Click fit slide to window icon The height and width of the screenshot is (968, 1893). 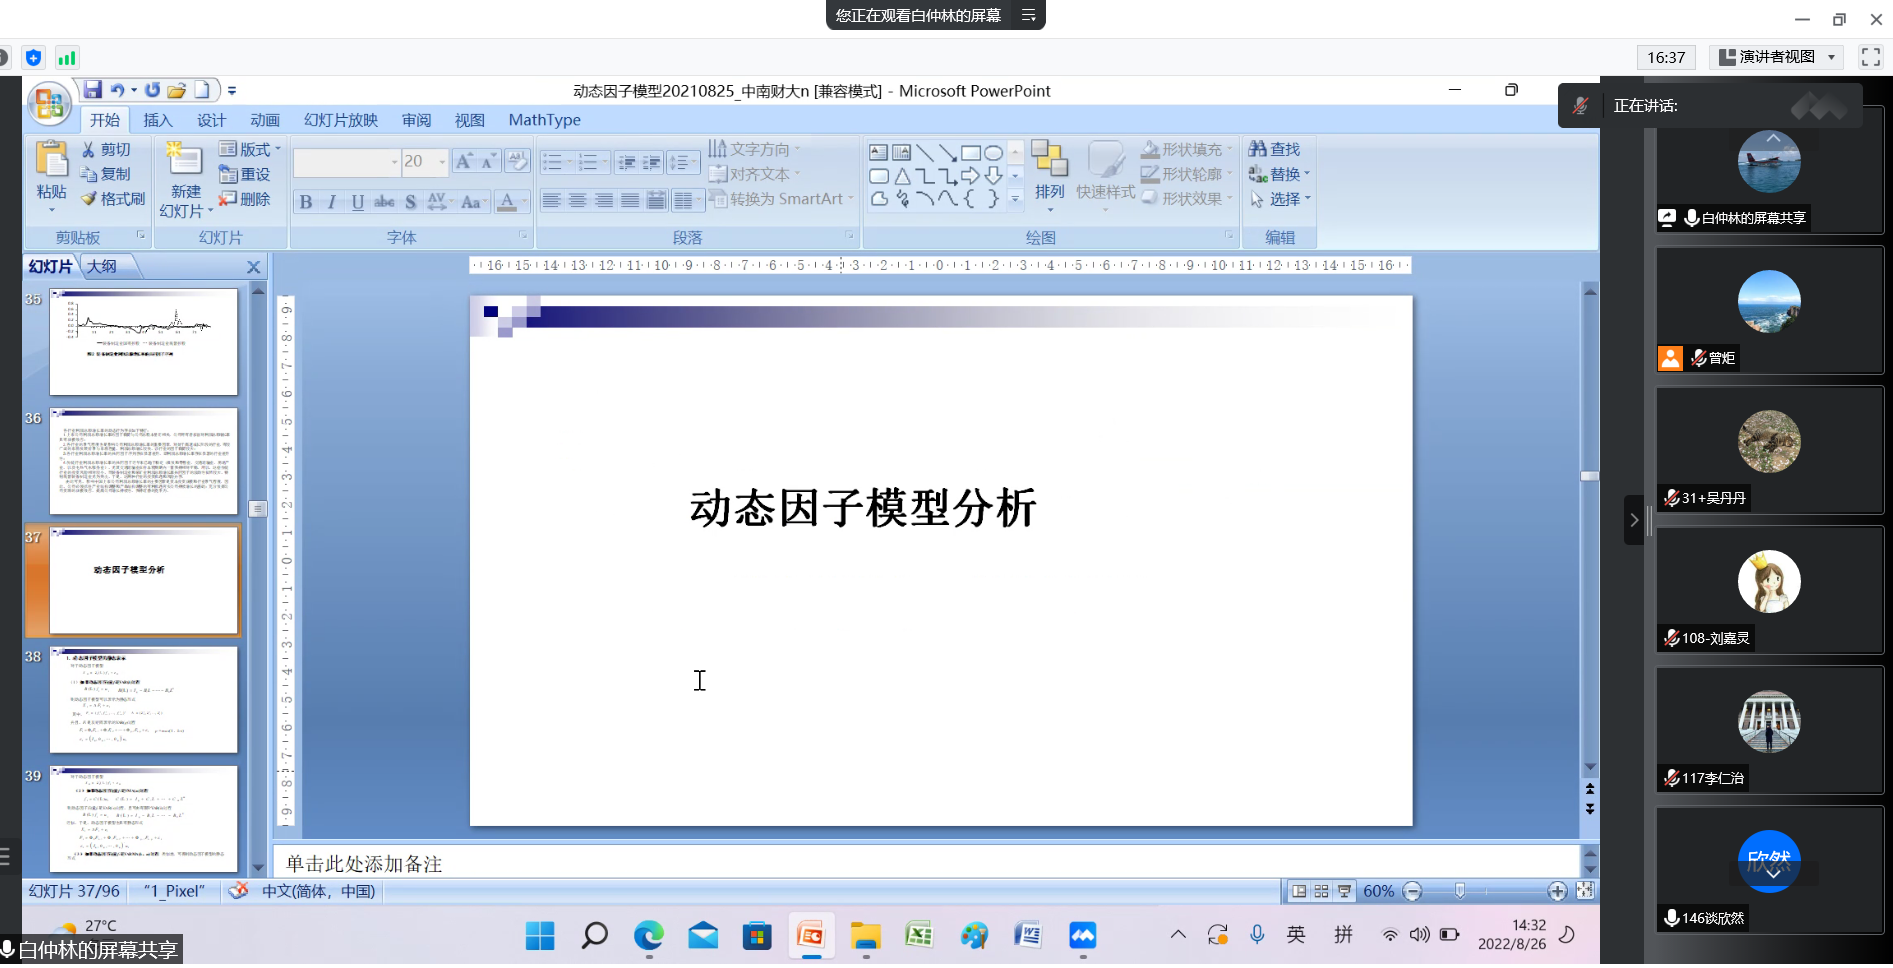pos(1585,891)
